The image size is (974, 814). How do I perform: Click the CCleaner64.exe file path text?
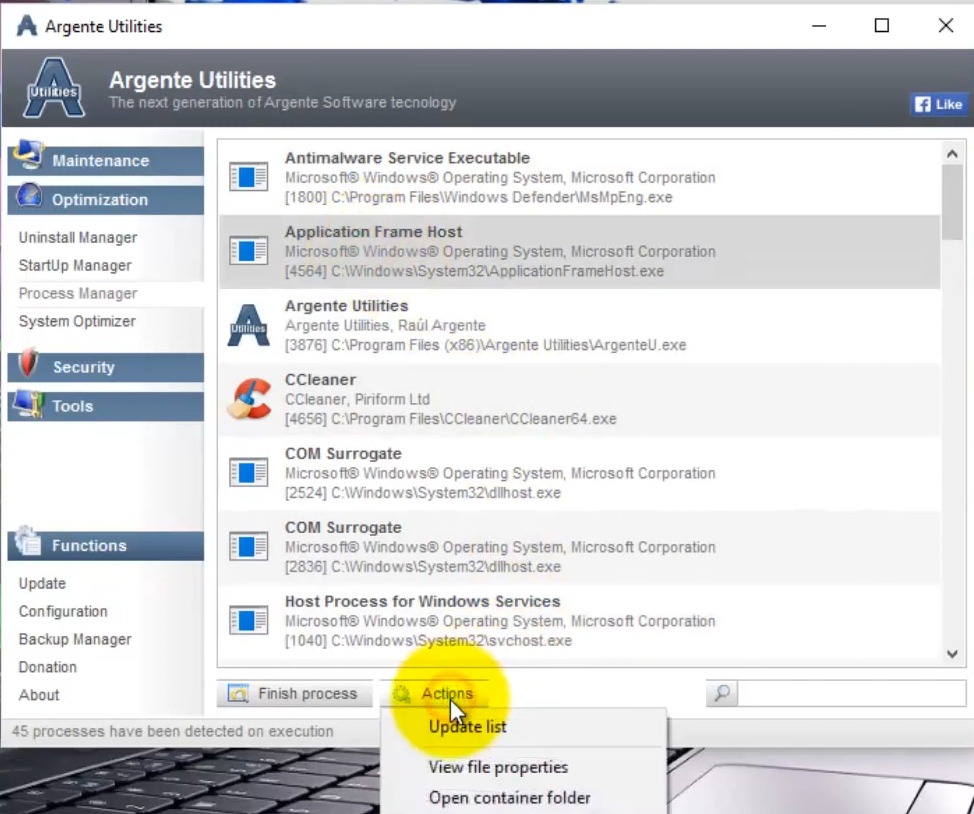[x=451, y=419]
